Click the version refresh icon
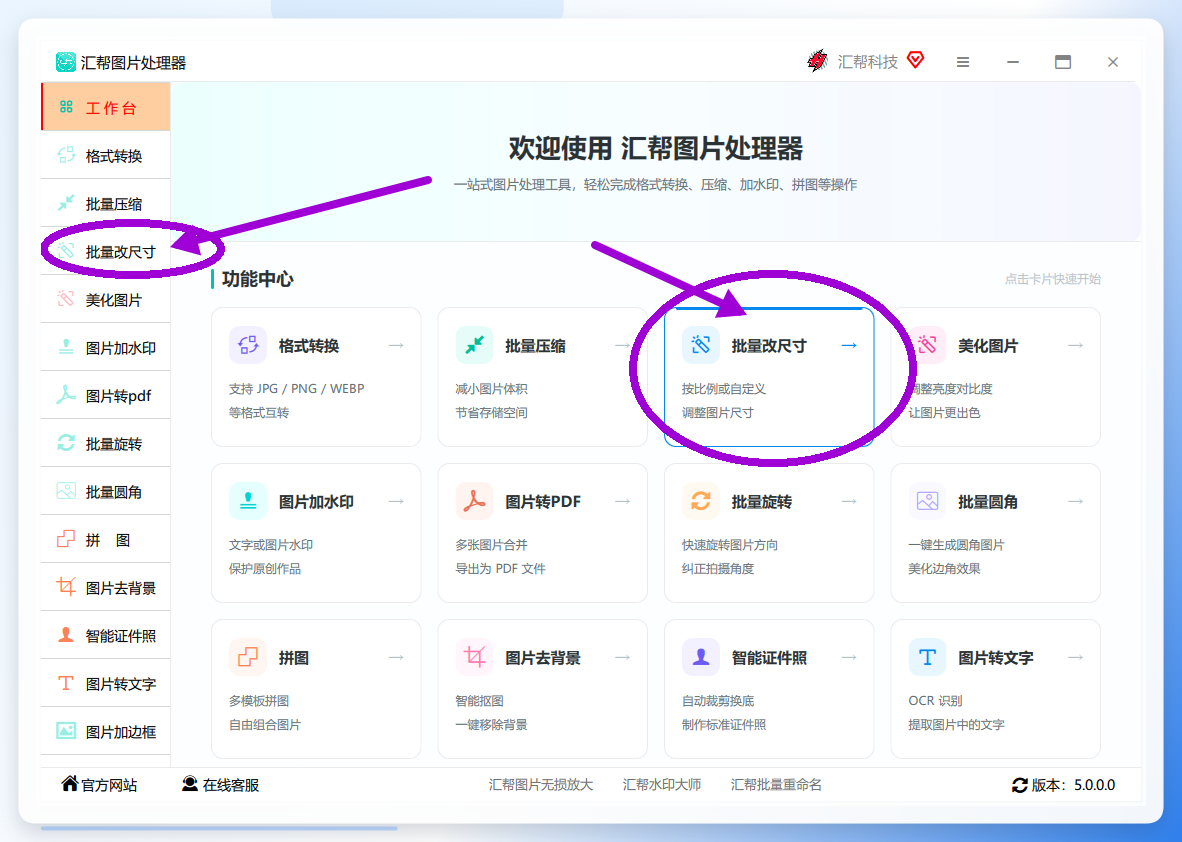1182x842 pixels. point(1019,785)
